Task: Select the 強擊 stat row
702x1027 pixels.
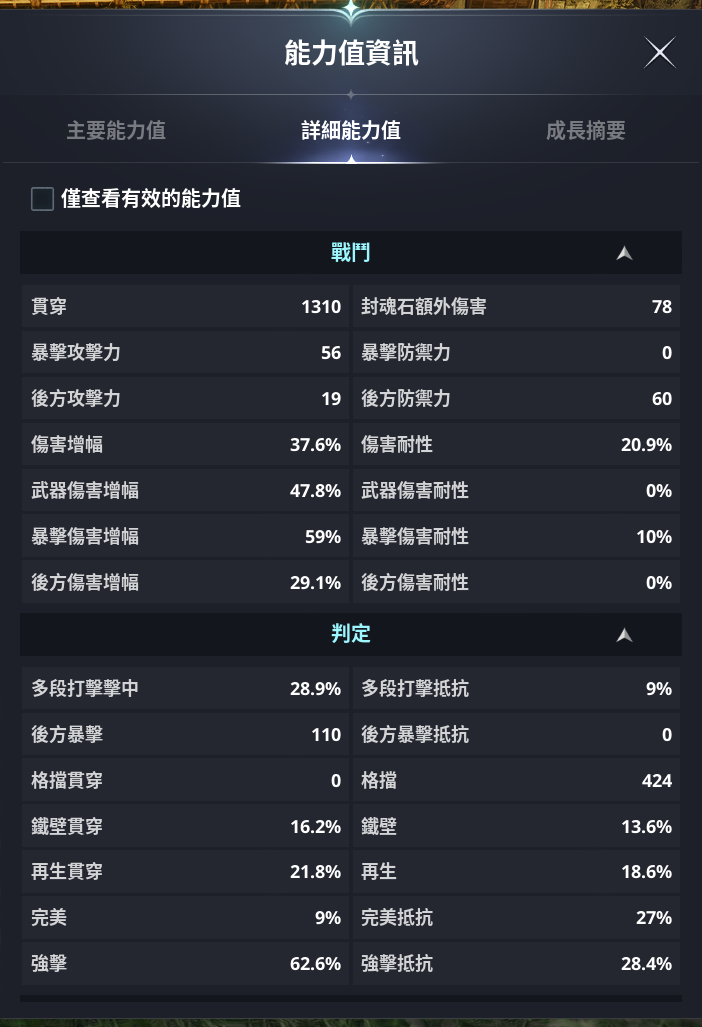Action: tap(185, 965)
